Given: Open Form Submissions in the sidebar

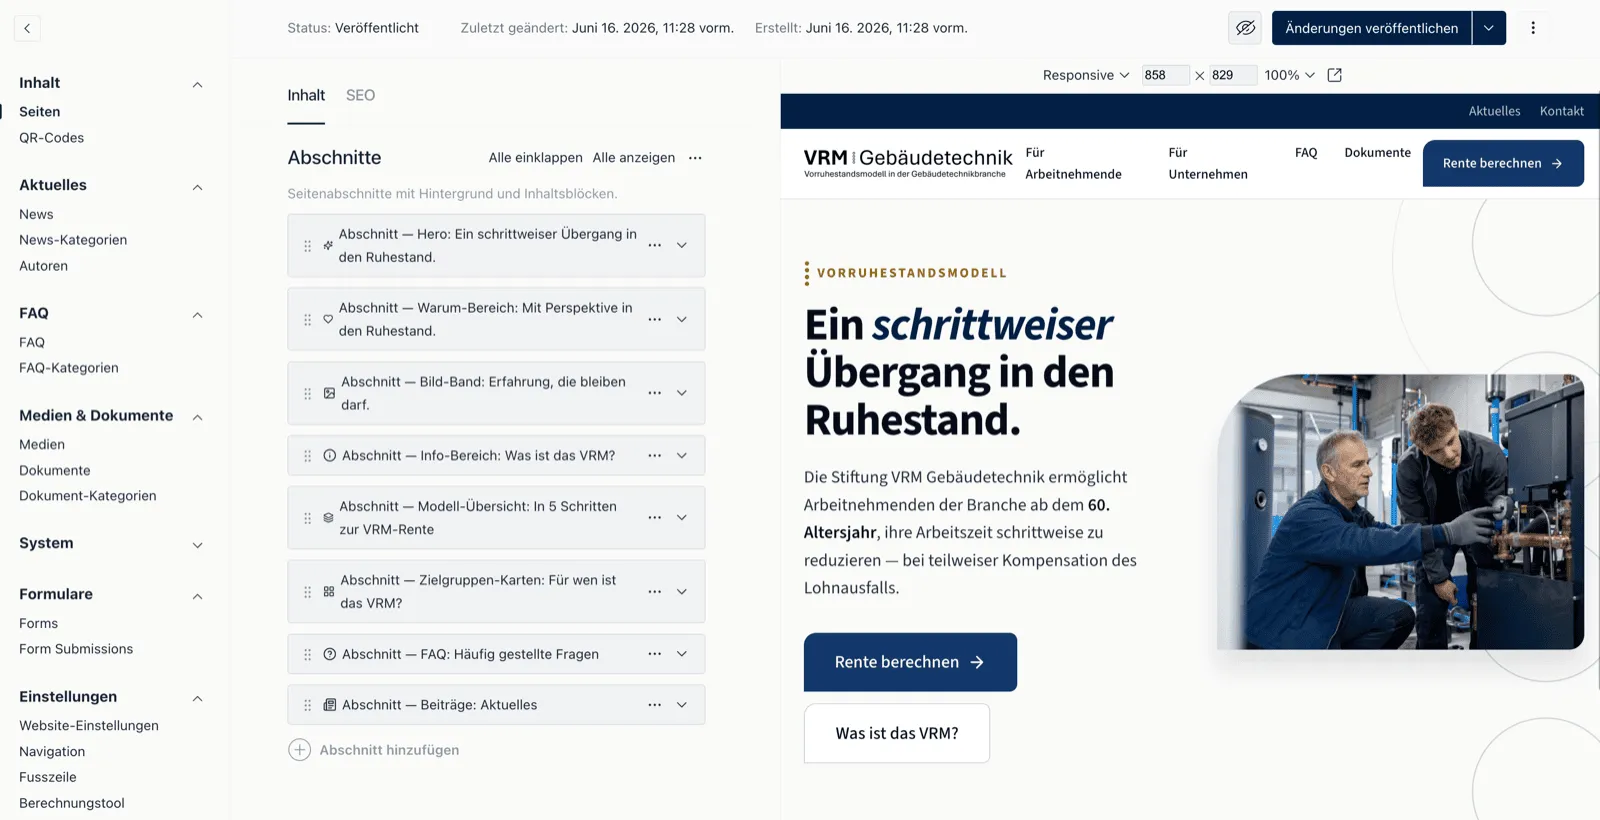Looking at the screenshot, I should (76, 649).
